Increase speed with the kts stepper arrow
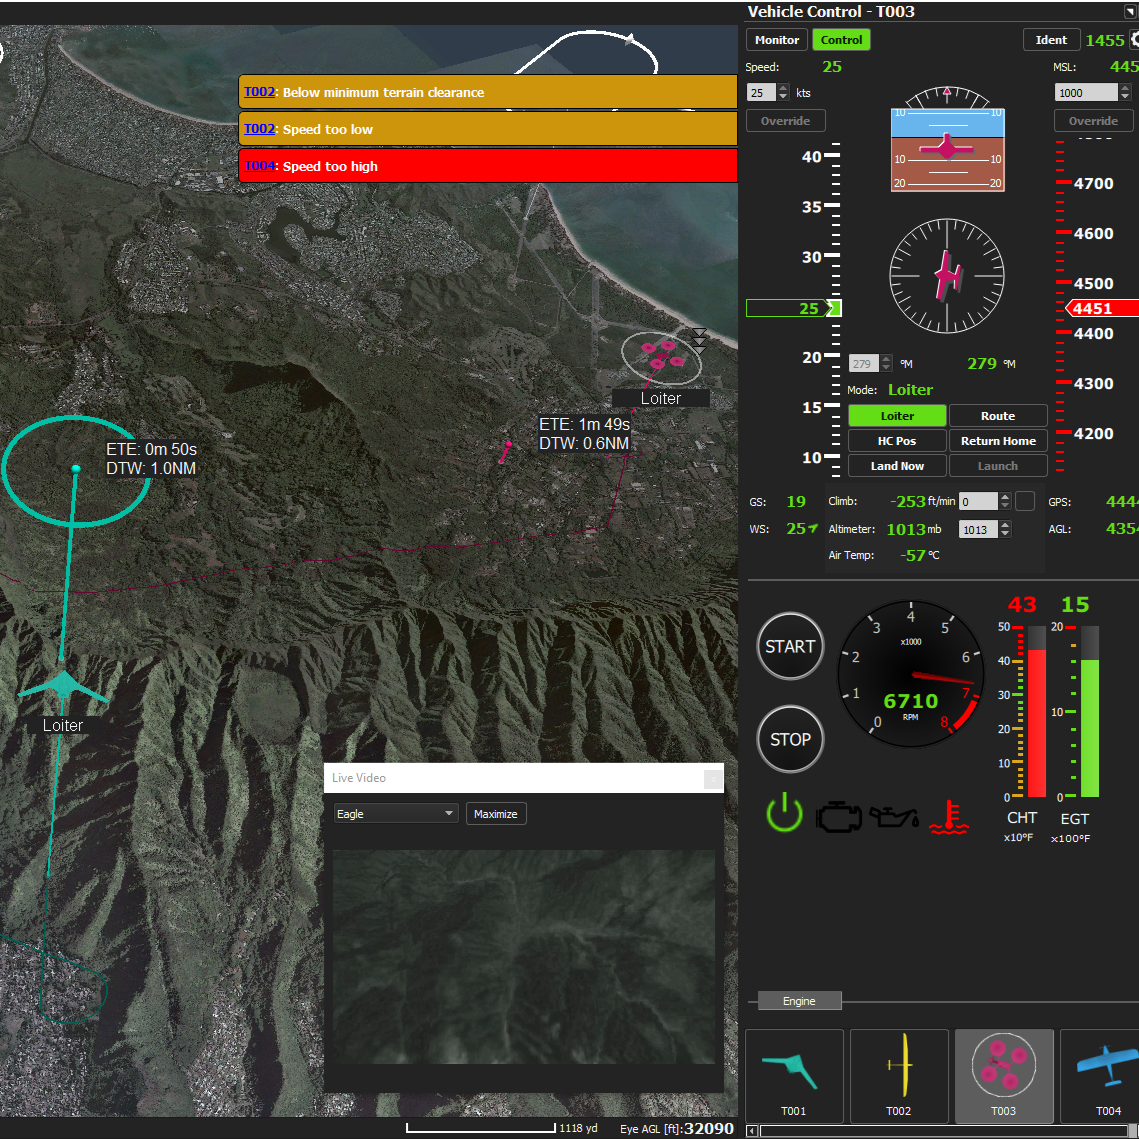This screenshot has height=1139, width=1139. point(782,88)
